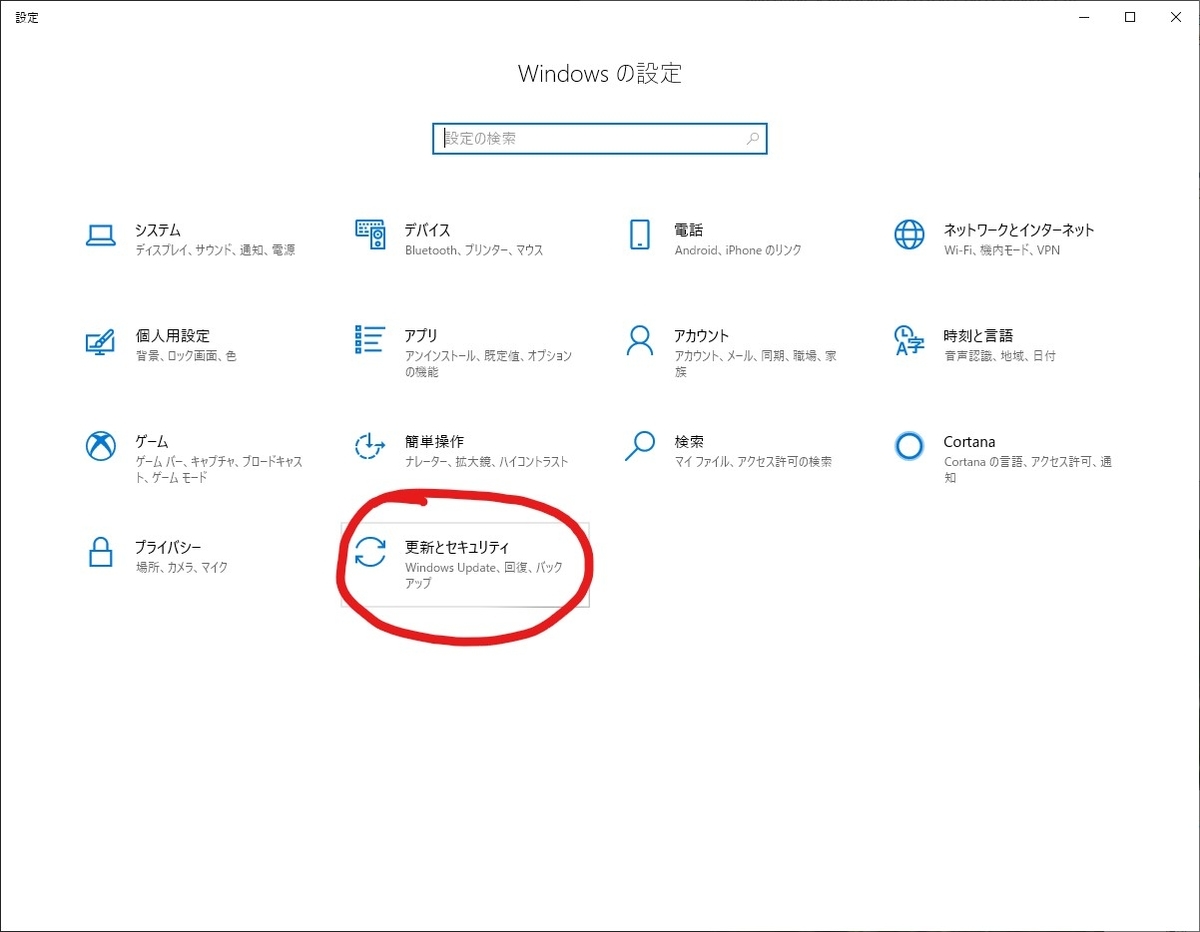The height and width of the screenshot is (932, 1200).
Task: Focus the 設定の検索 input field
Action: [x=600, y=139]
